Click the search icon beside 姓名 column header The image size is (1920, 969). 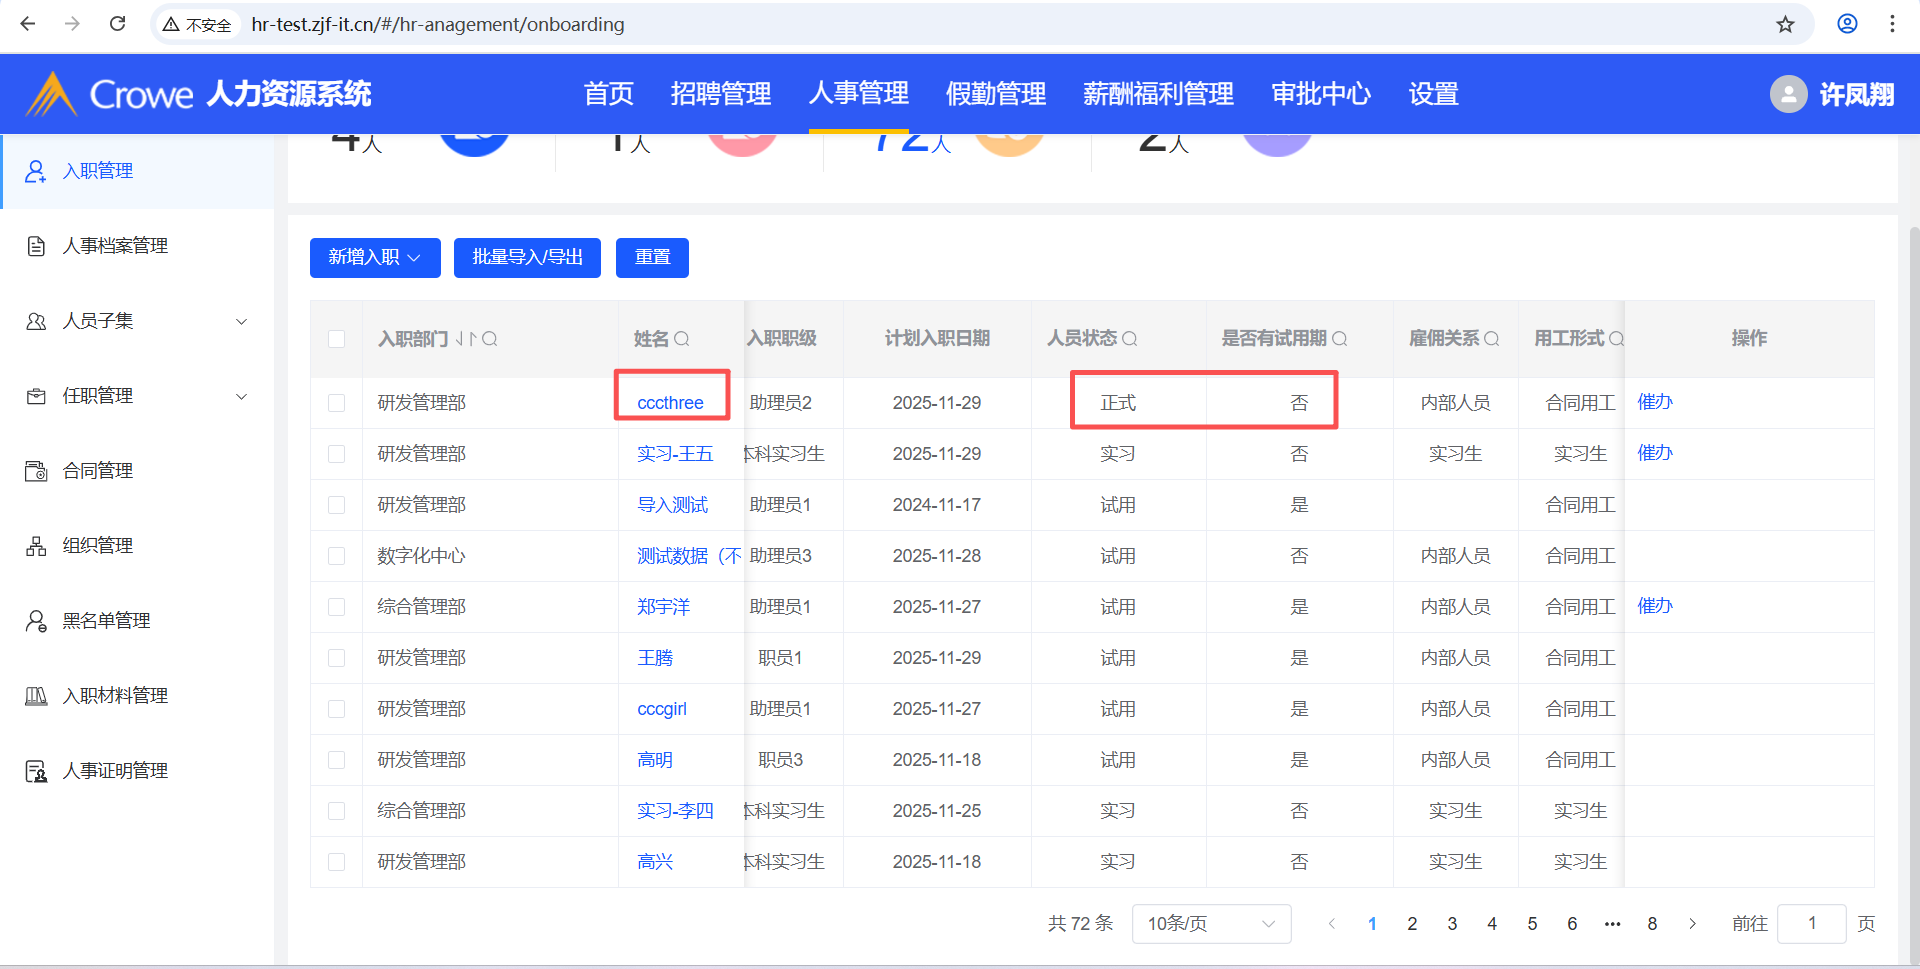coord(682,339)
